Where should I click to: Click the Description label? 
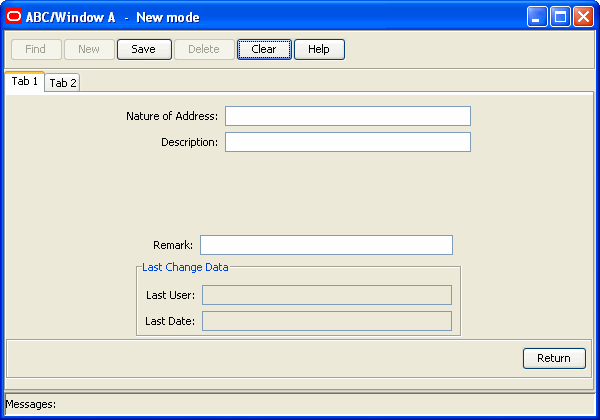click(x=189, y=142)
